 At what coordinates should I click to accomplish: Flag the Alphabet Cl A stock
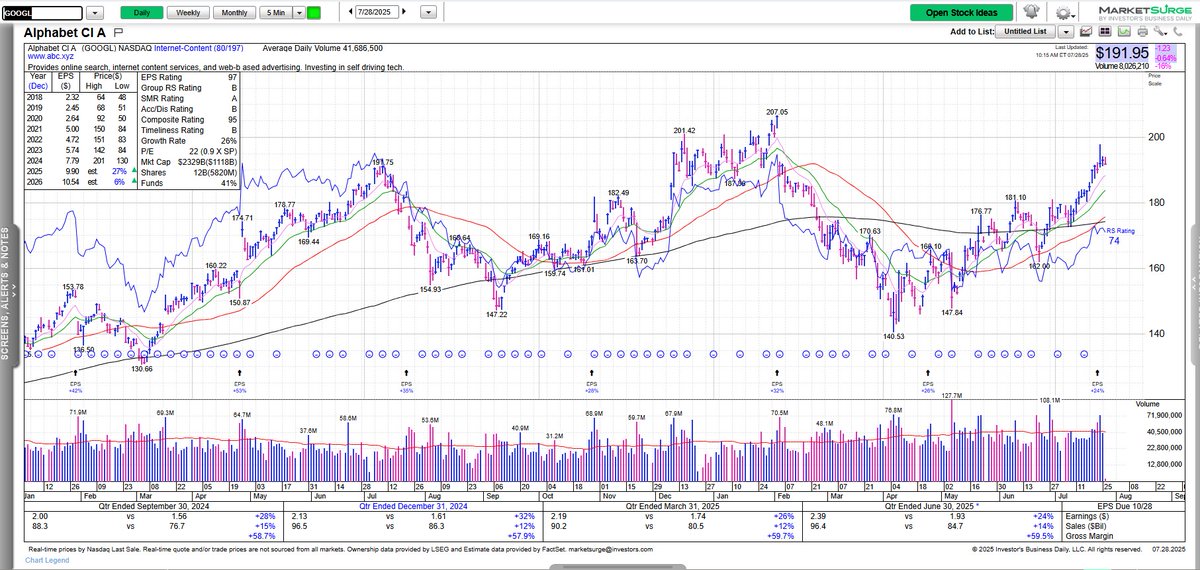coord(119,33)
